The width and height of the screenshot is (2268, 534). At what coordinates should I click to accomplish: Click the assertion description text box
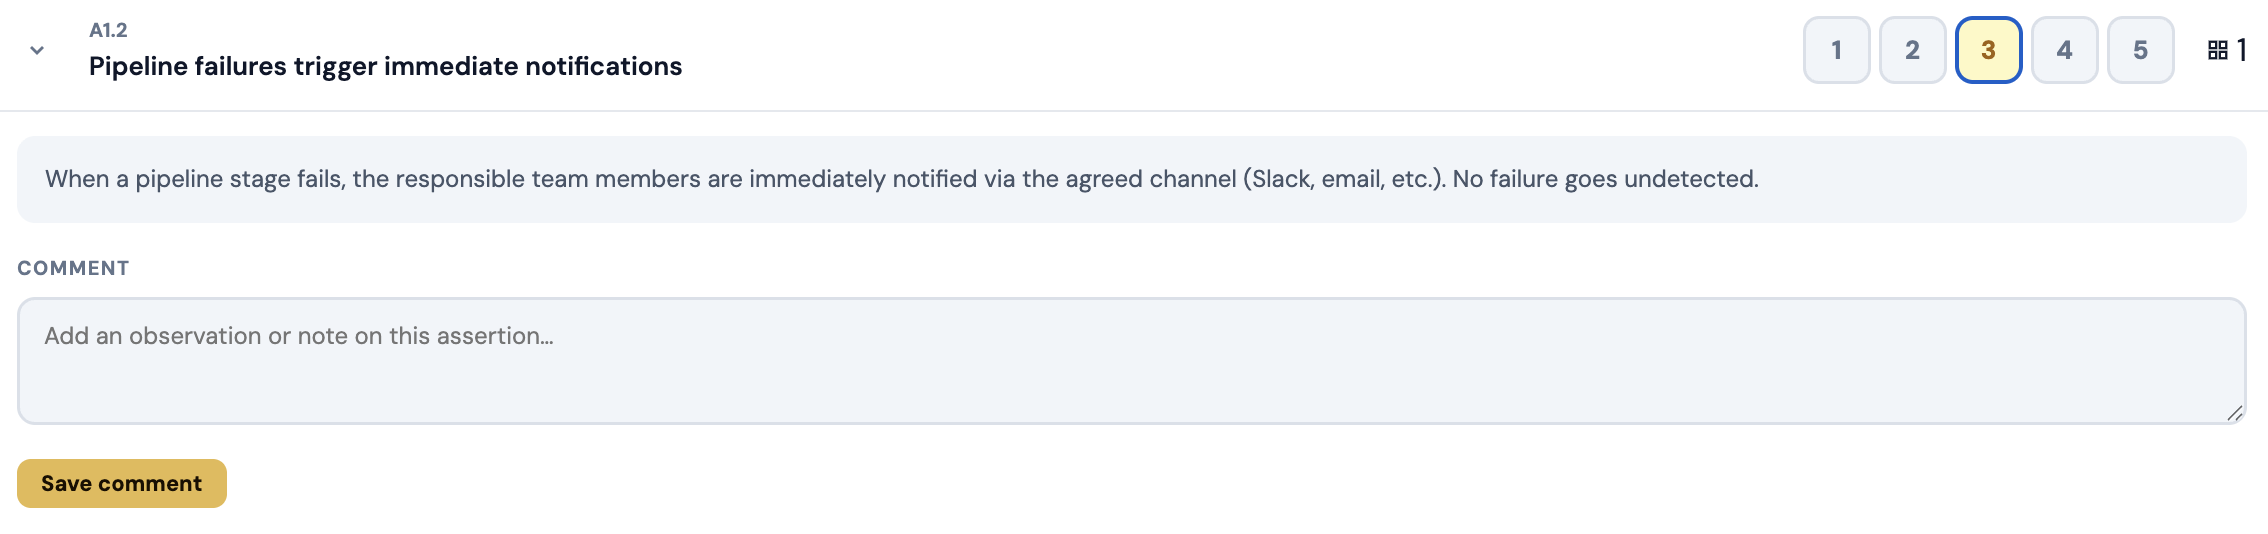tap(1130, 179)
